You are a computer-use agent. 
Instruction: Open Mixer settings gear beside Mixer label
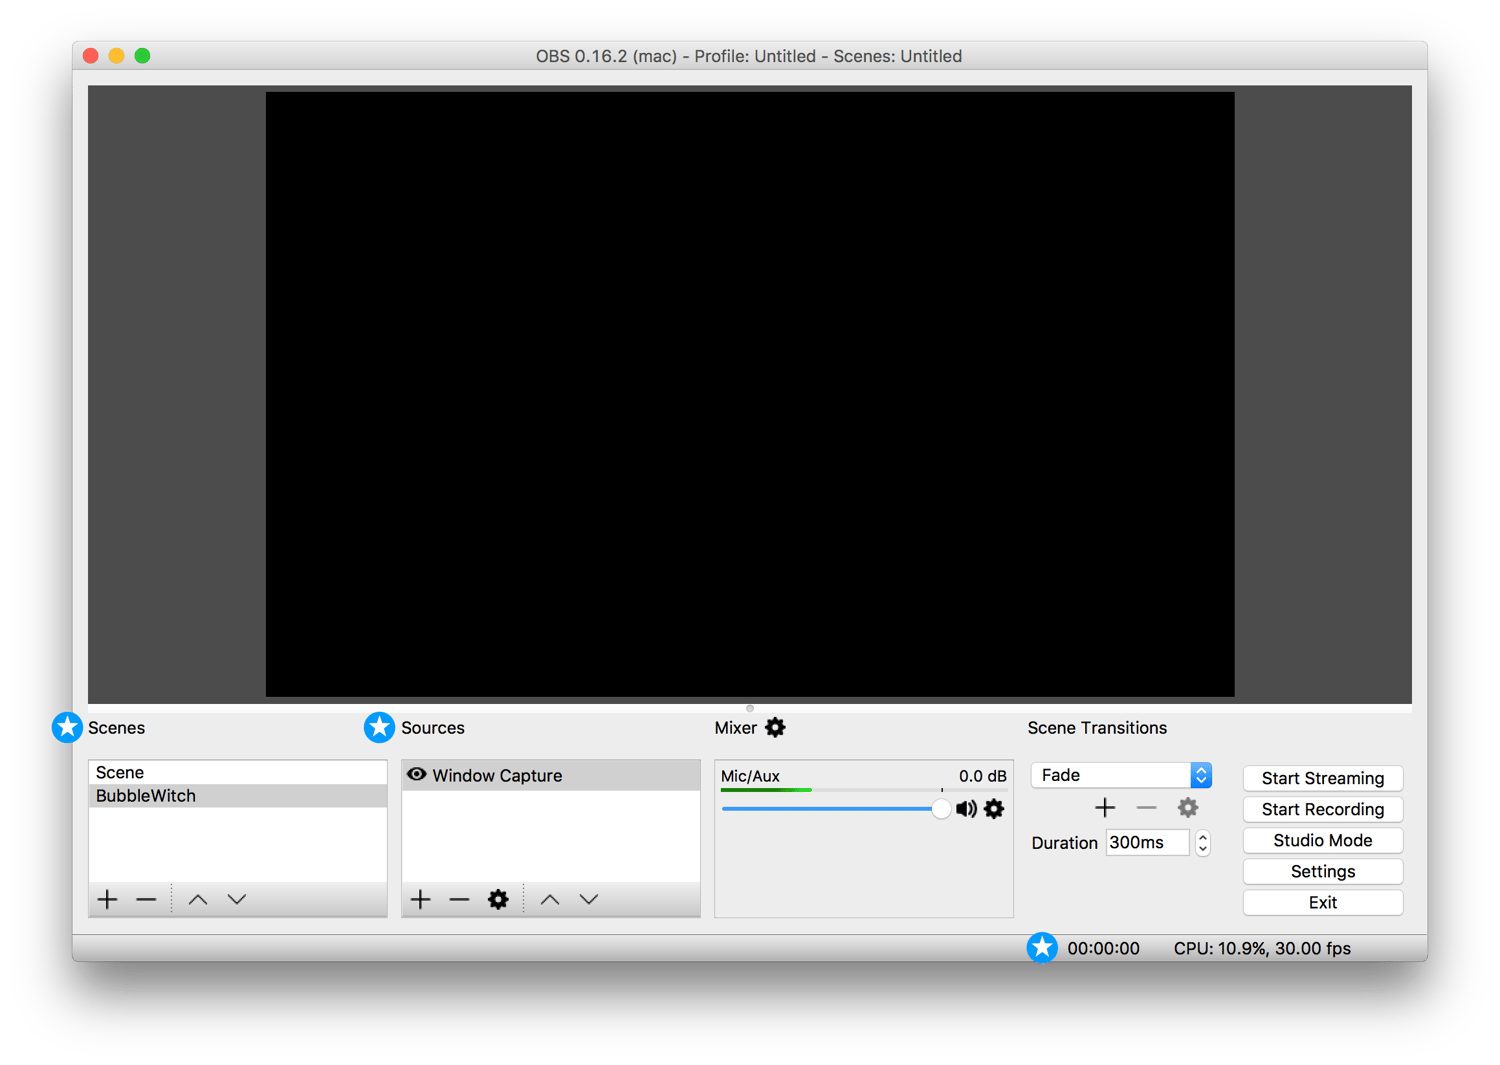[775, 727]
